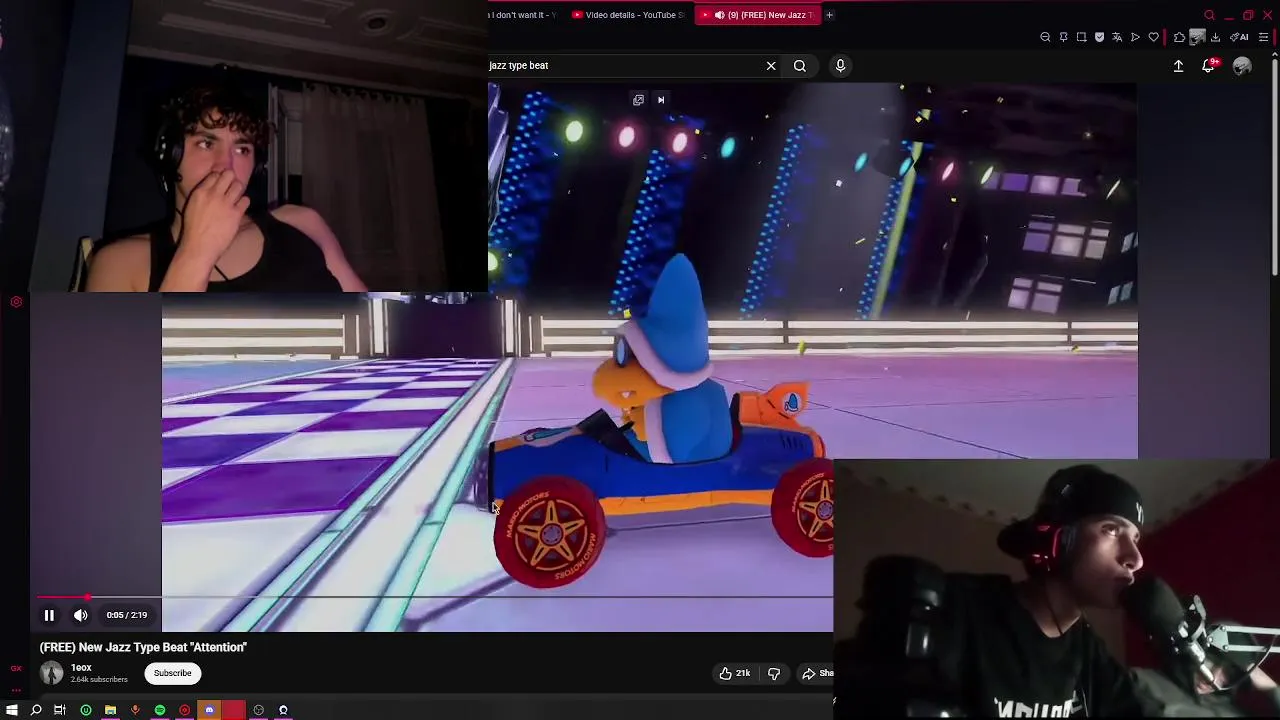Open the 1oox channel avatar
1280x720 pixels.
click(x=52, y=673)
